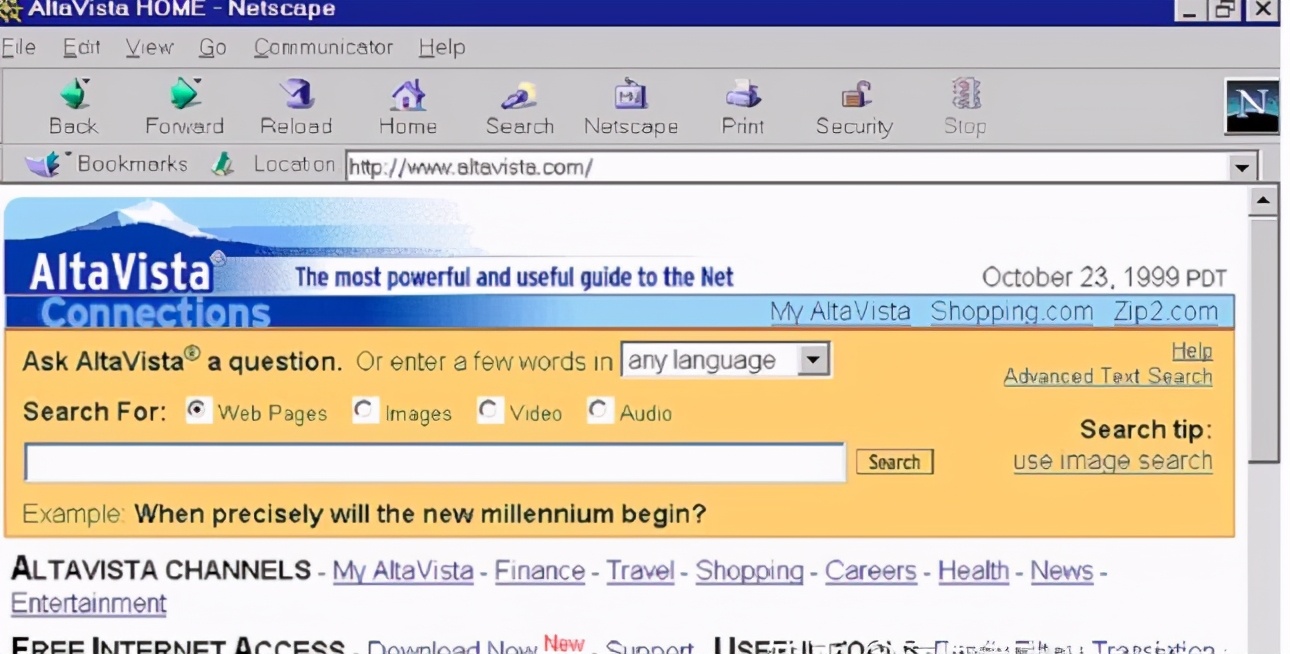Click the October 23, 1999 date text

(x=1105, y=277)
